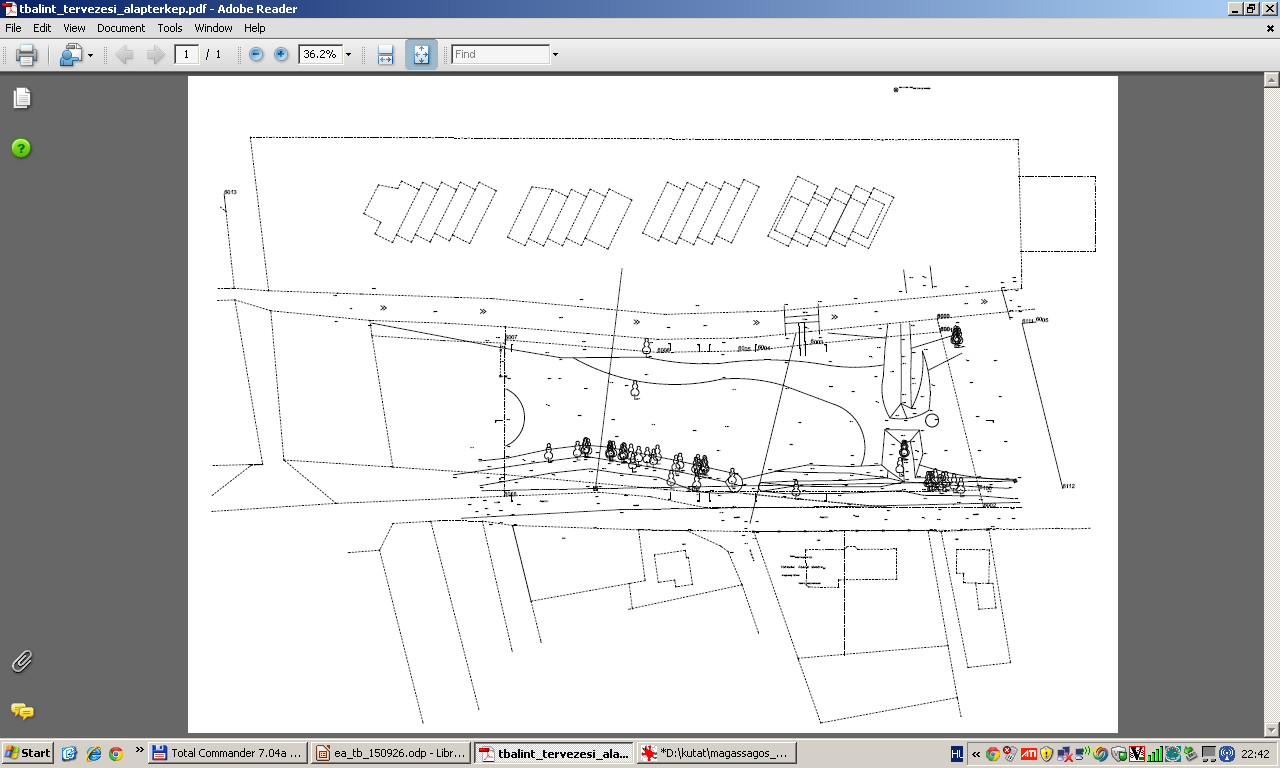
Task: Click the 22:42 clock in taskbar
Action: click(x=1255, y=754)
